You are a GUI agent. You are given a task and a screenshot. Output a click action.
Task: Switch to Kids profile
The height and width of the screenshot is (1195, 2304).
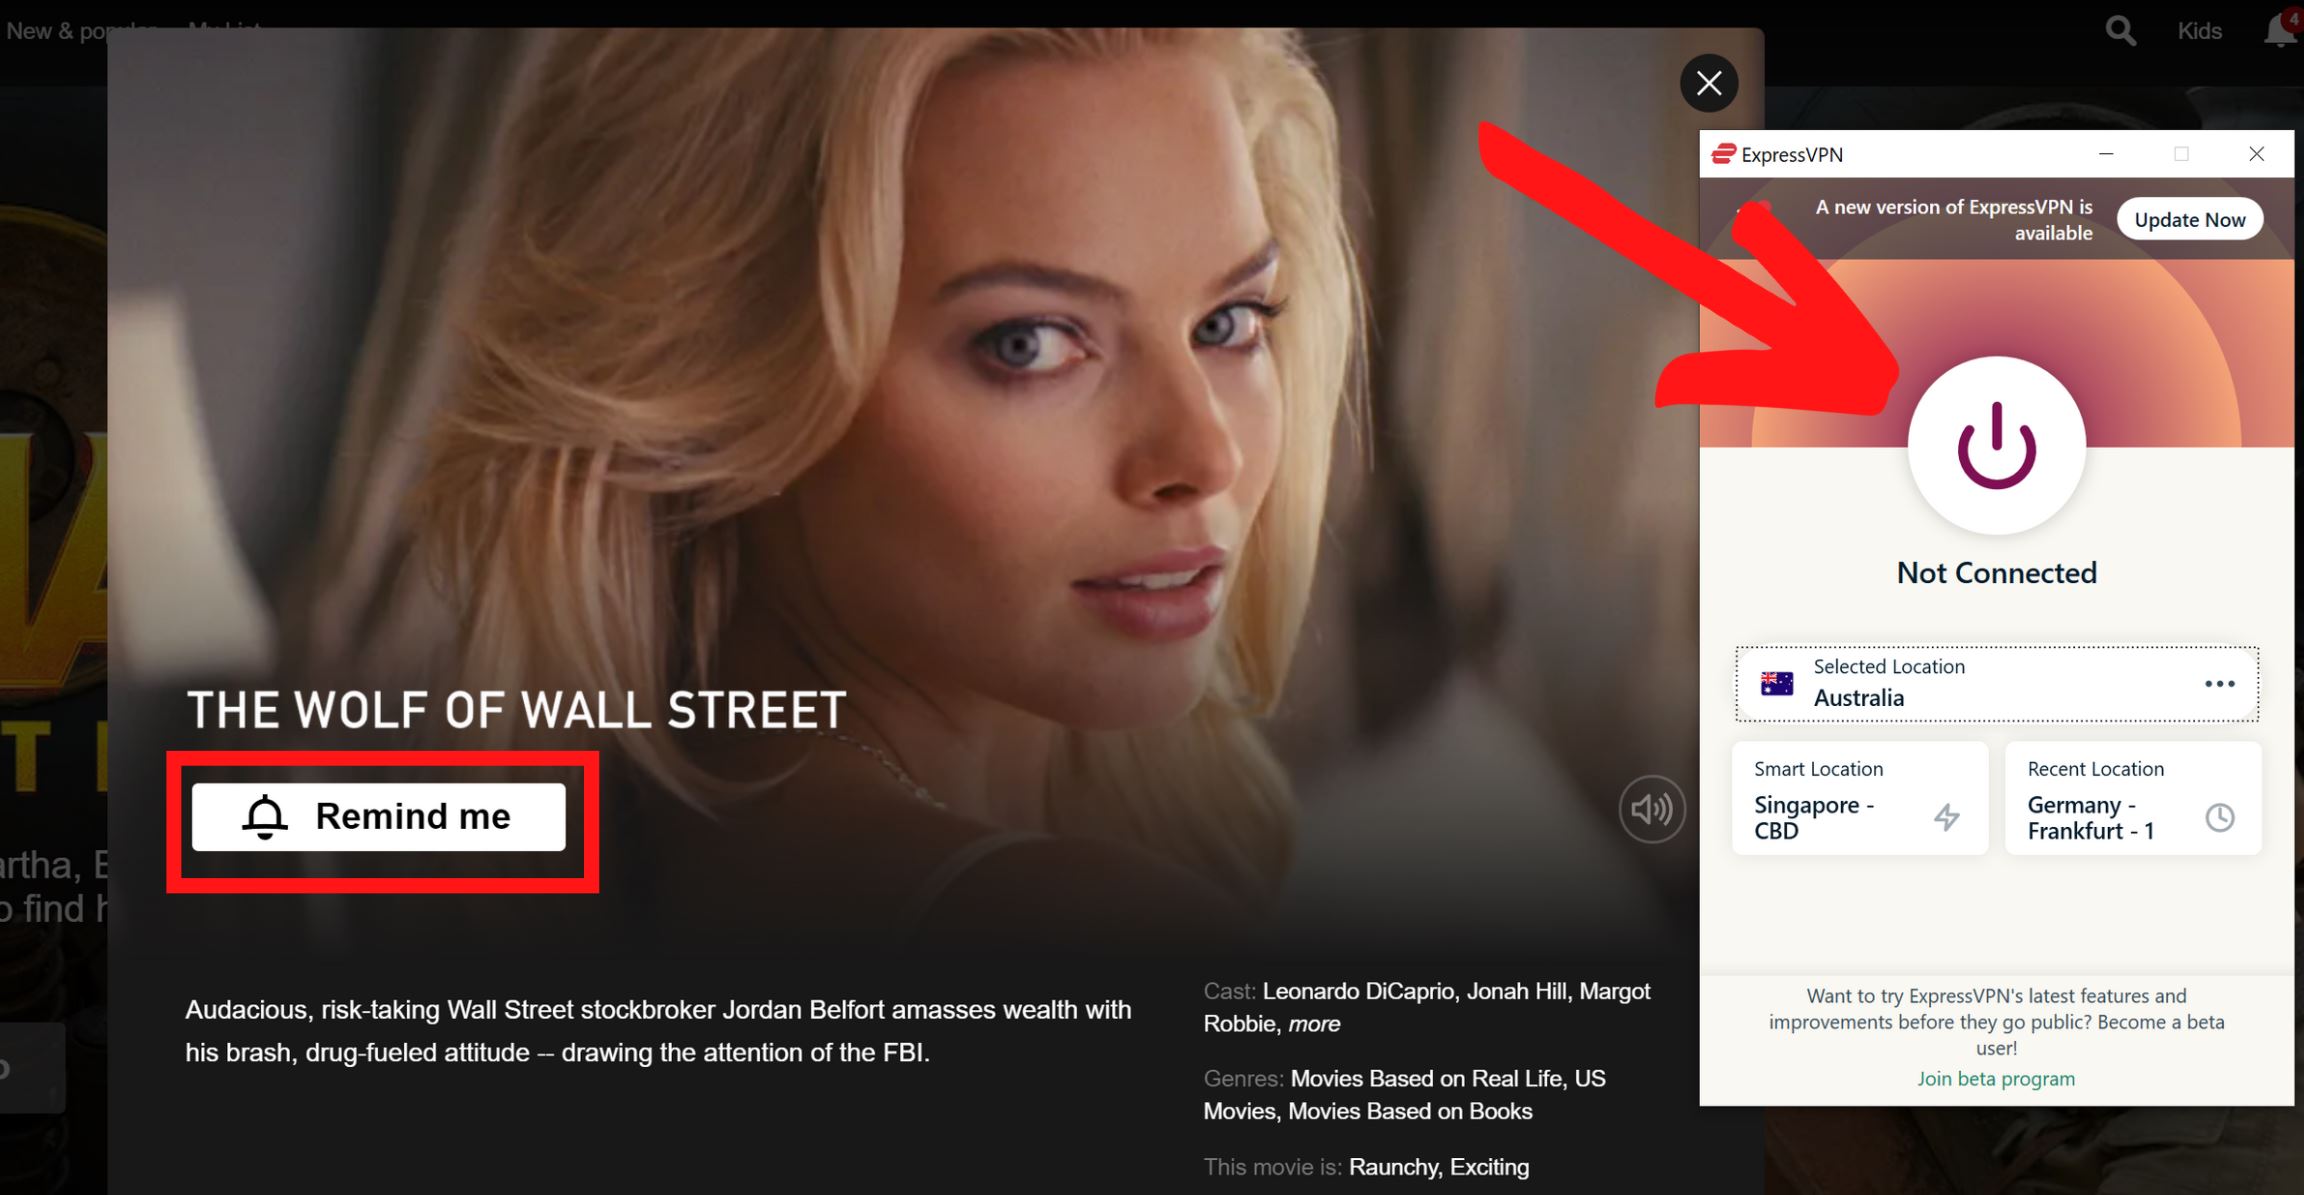2199,31
